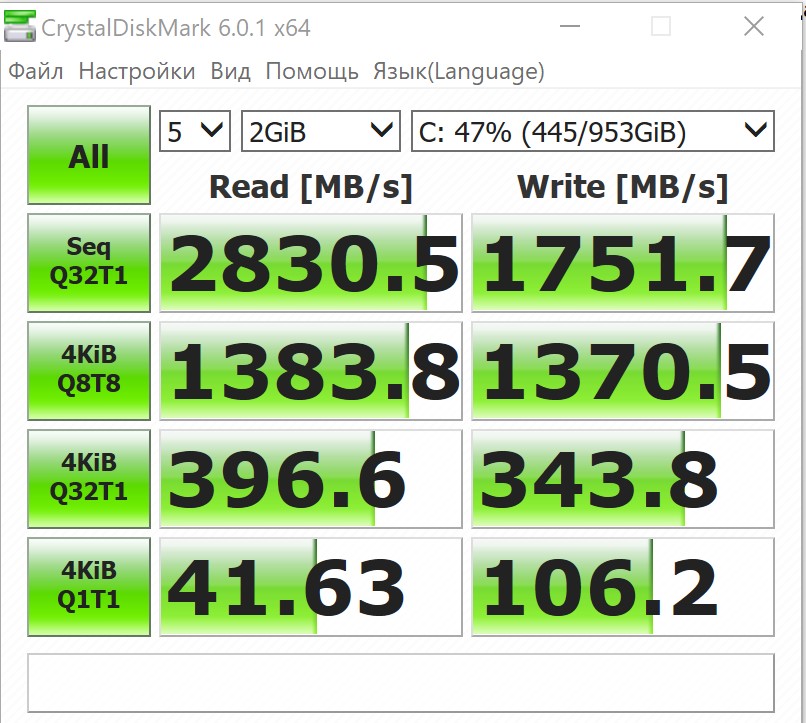
Task: Open the Язык(Language) menu
Action: point(459,71)
